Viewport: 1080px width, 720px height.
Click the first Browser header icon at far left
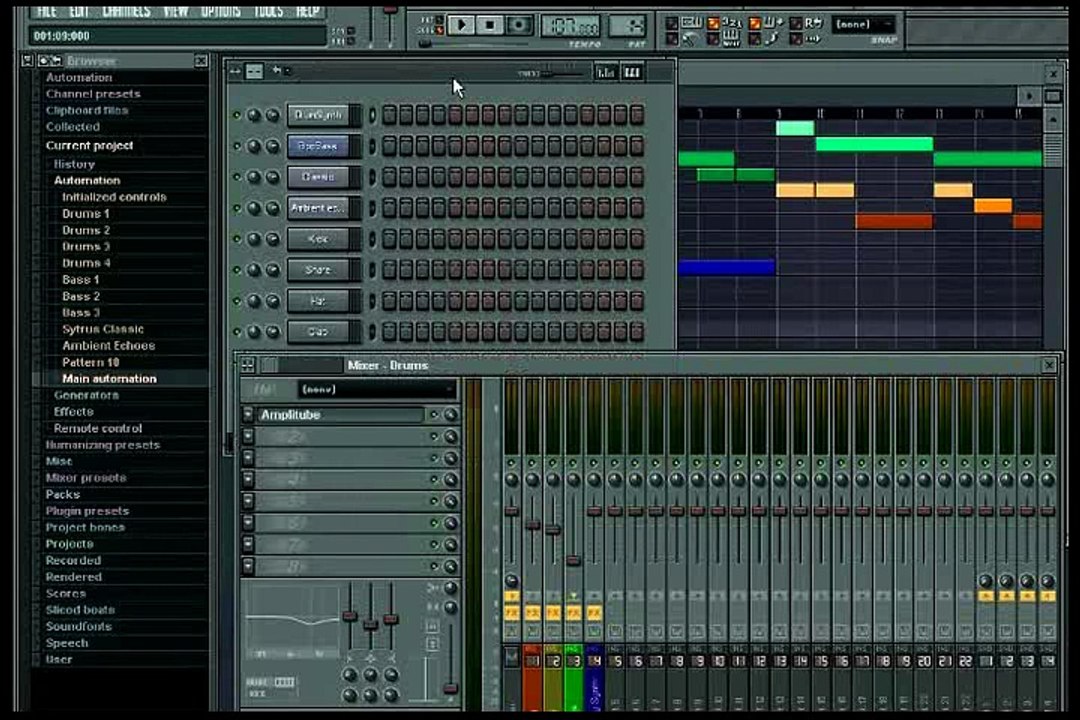coord(27,61)
